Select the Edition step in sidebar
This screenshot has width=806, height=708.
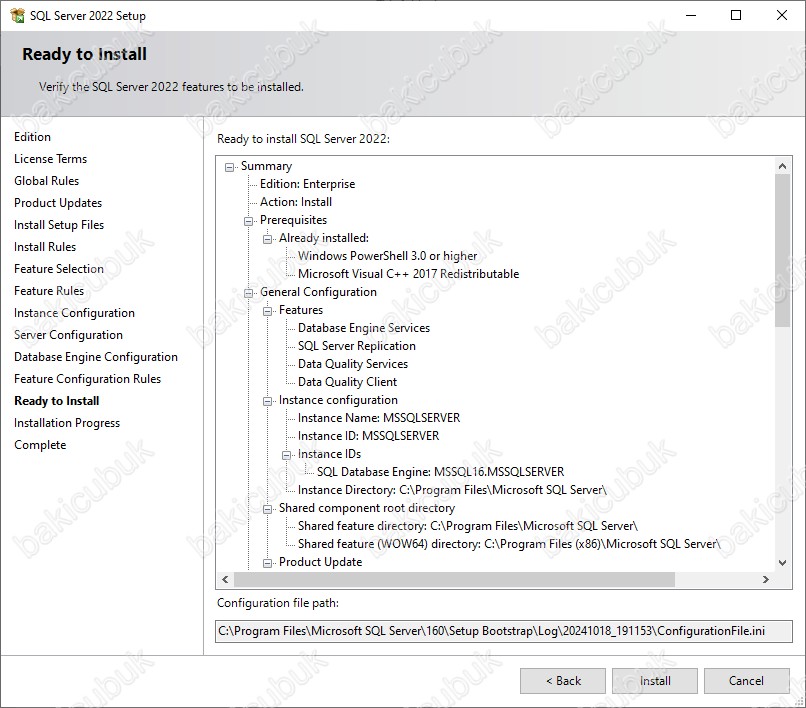pos(32,137)
